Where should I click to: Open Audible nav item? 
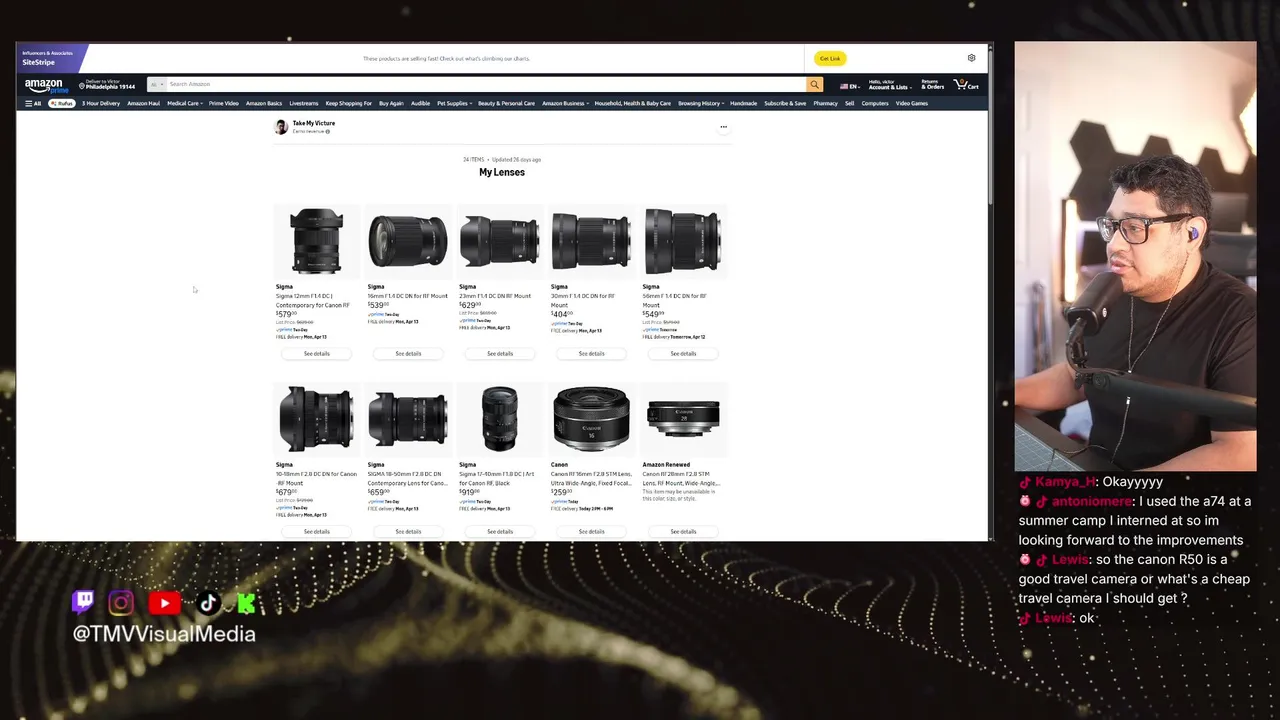(420, 103)
